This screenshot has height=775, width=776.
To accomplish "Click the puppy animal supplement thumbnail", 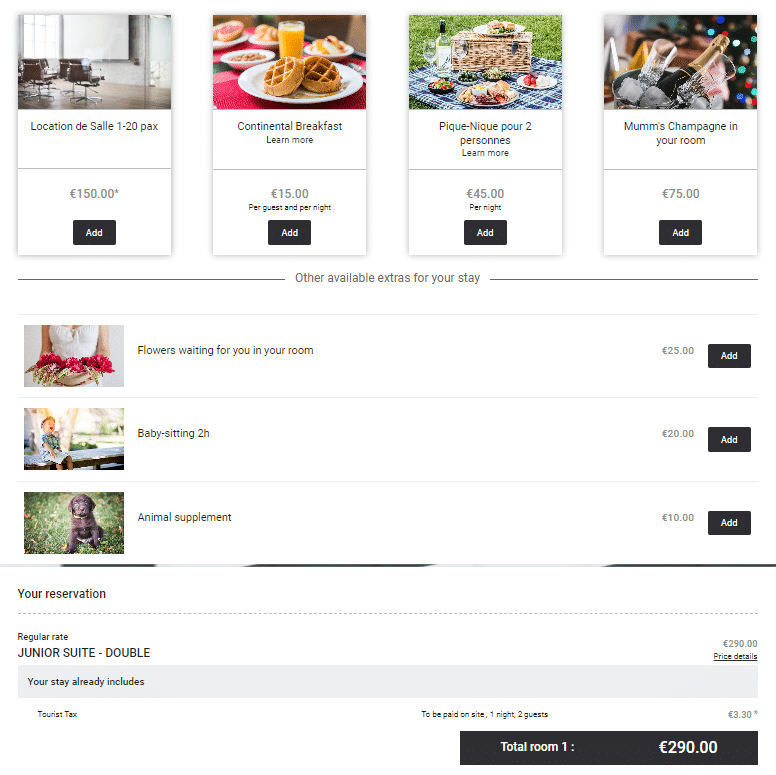I will (x=74, y=523).
